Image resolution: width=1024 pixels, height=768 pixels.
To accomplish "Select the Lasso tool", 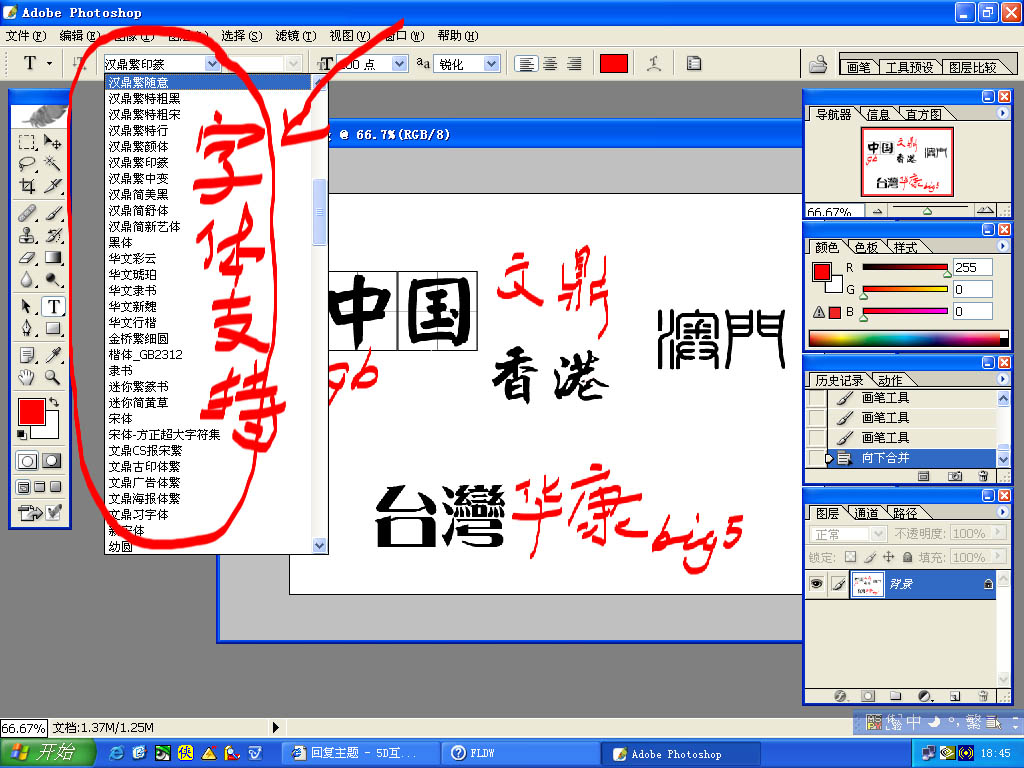I will tap(27, 163).
